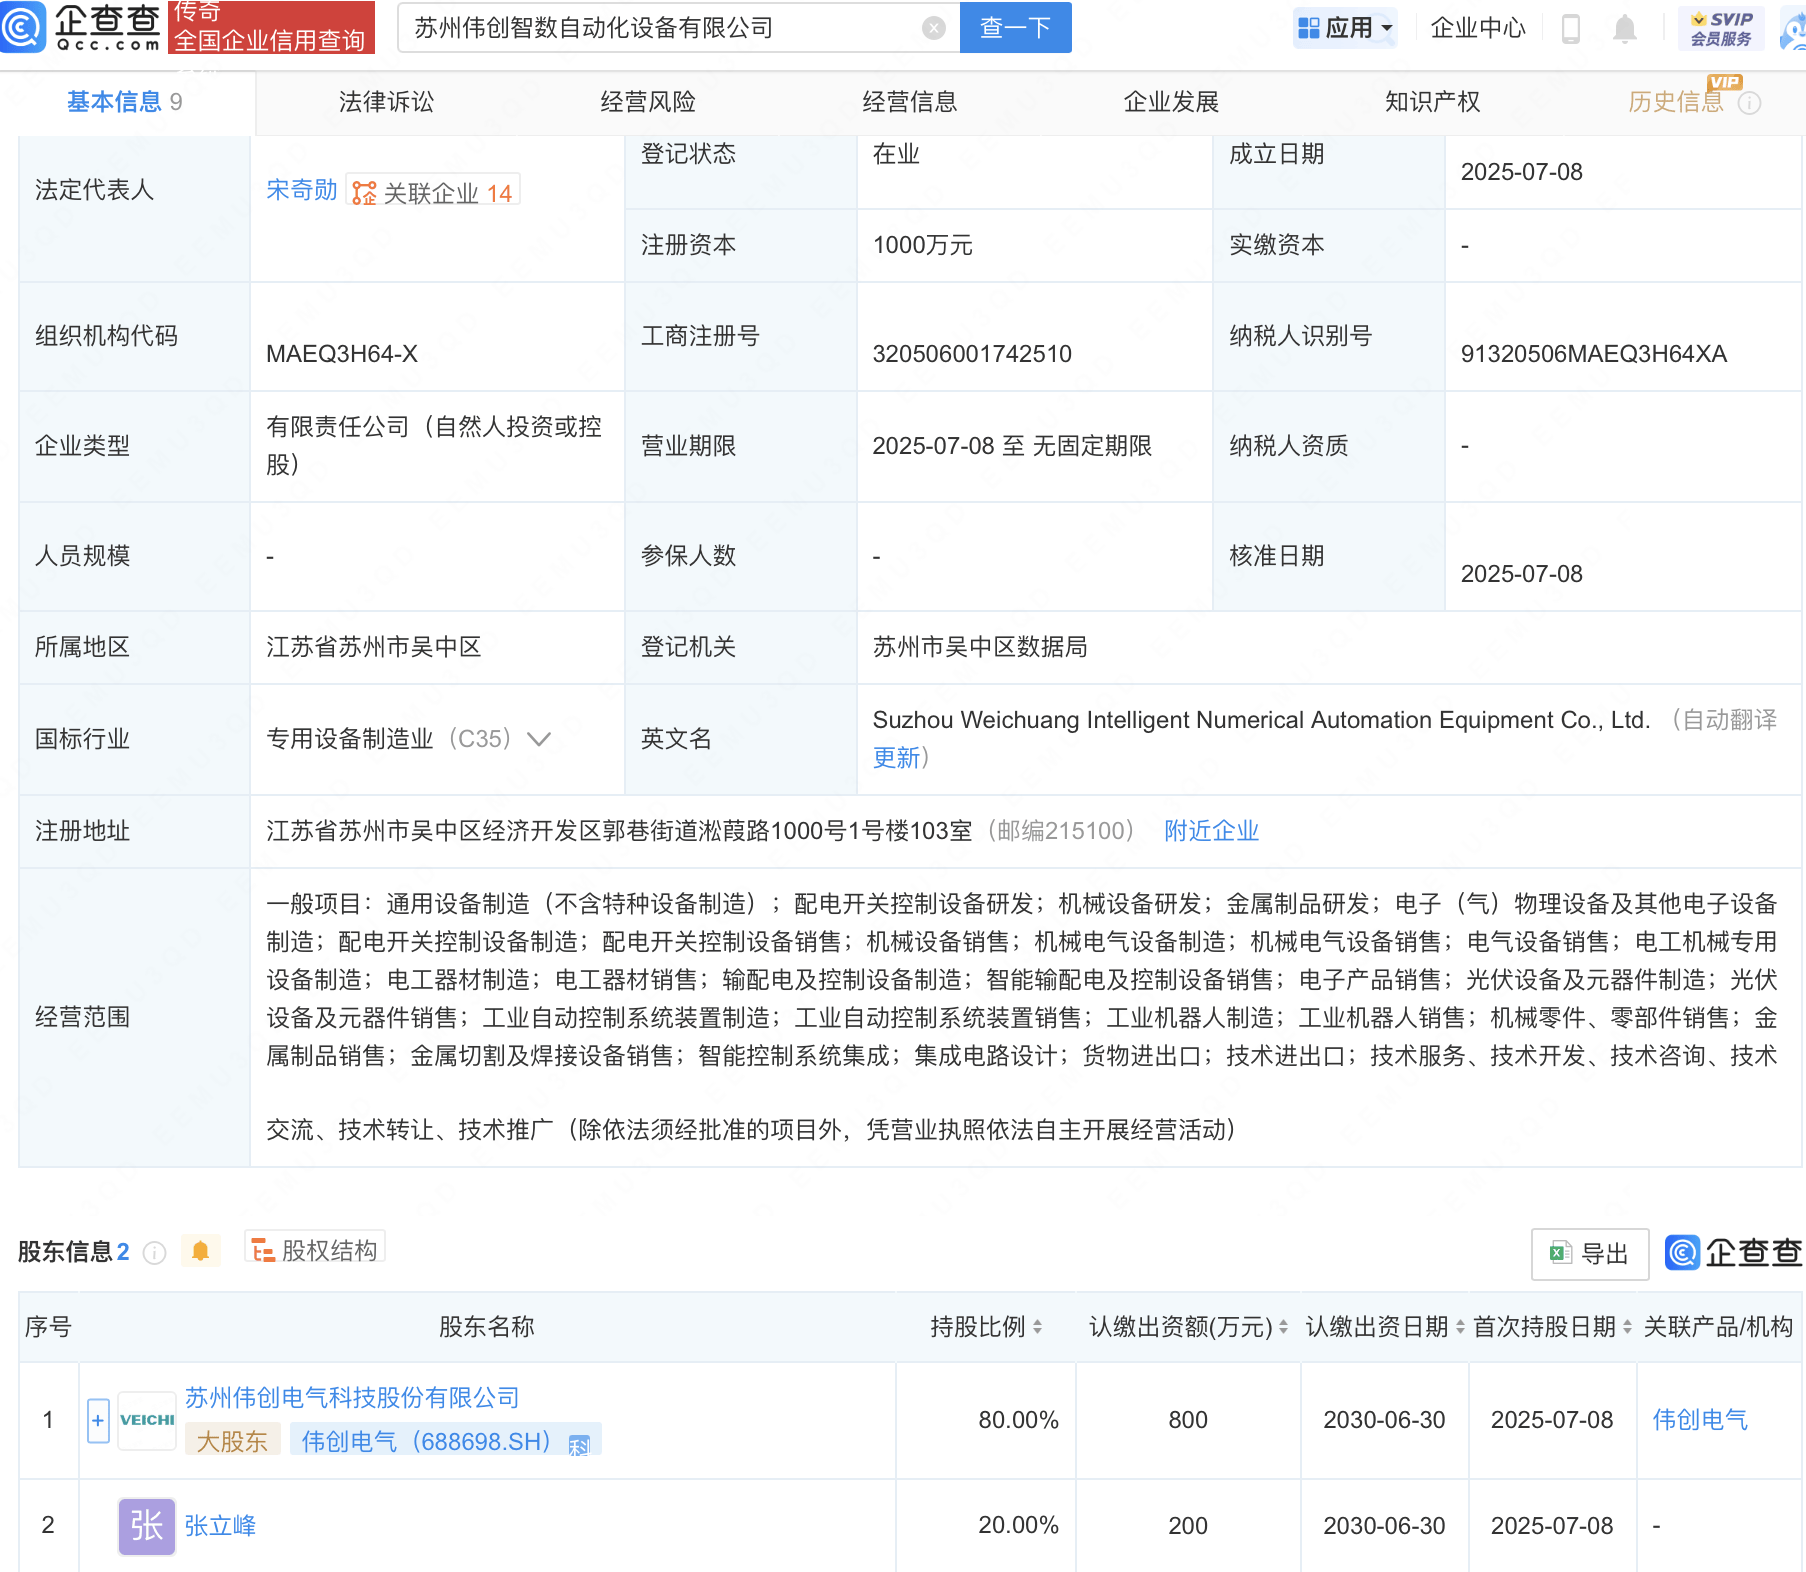
Task: Click the VEICHI company logo
Action: (x=147, y=1420)
